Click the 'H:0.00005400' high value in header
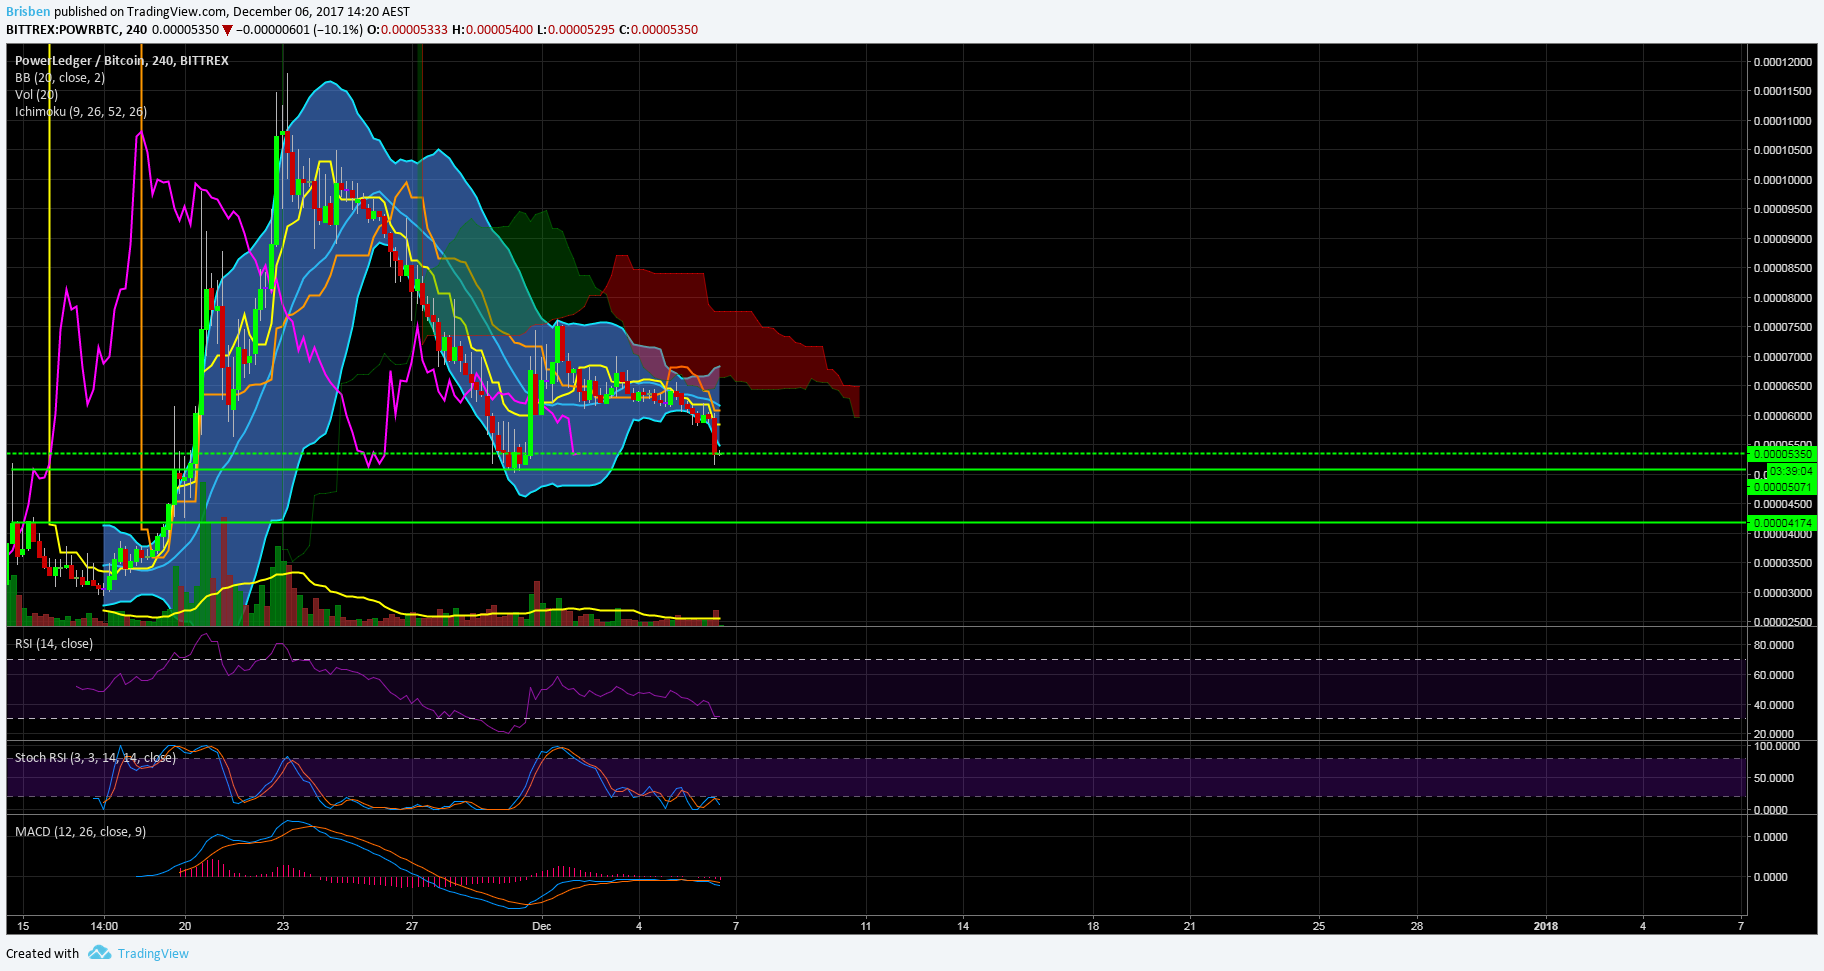This screenshot has width=1824, height=971. pos(492,30)
